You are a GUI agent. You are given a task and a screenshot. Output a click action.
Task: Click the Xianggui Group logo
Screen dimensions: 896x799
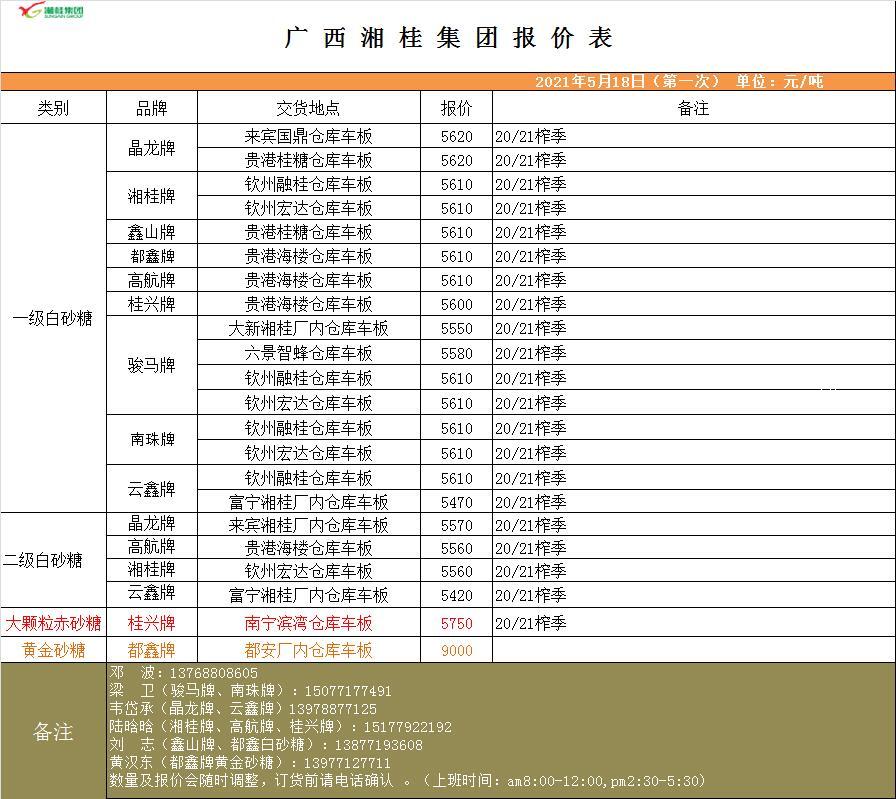tap(51, 12)
